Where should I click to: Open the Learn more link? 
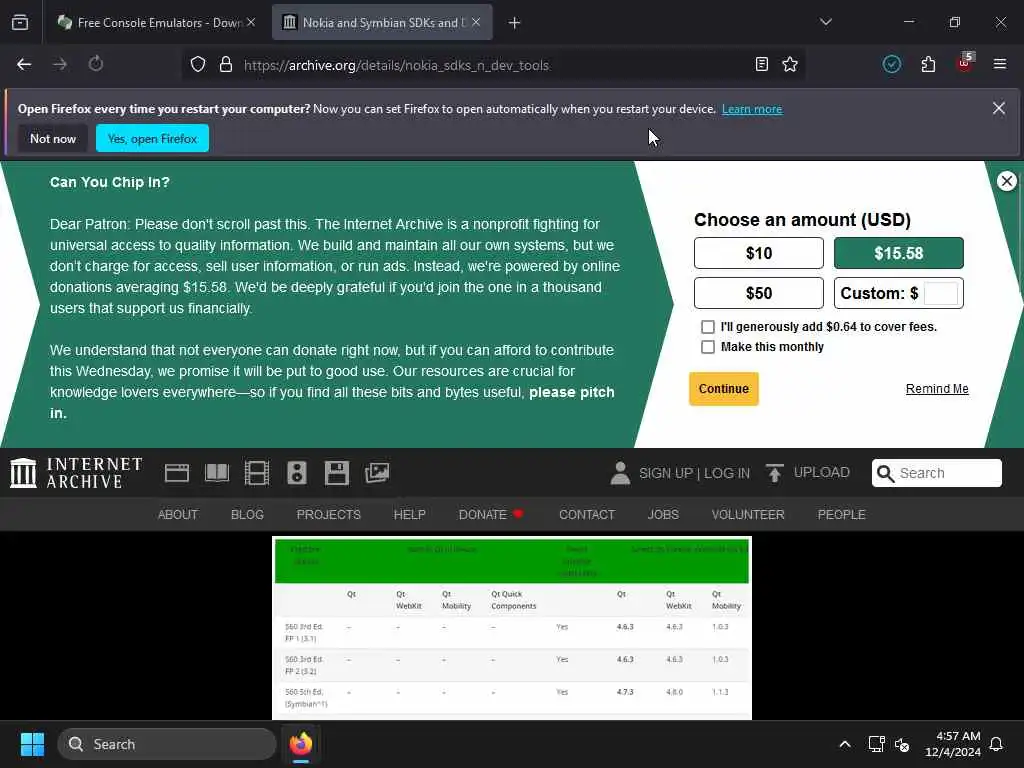[752, 109]
